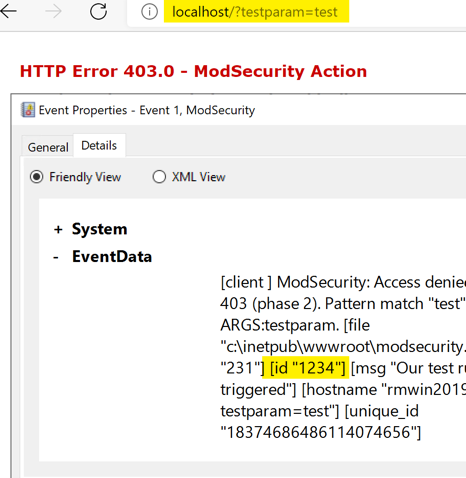Expand the System node plus sign

(58, 229)
